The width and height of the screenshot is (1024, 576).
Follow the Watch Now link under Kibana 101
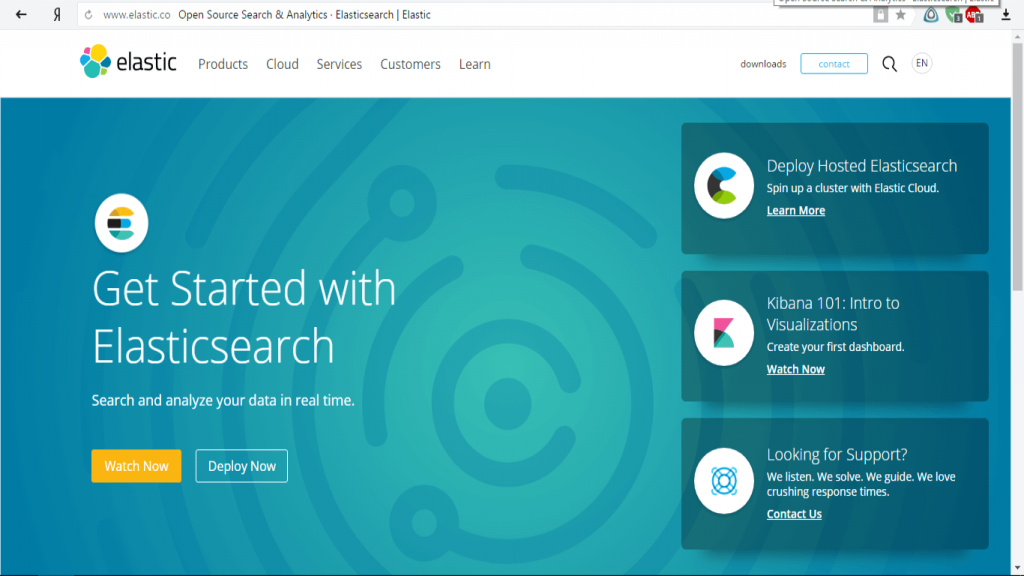[795, 369]
